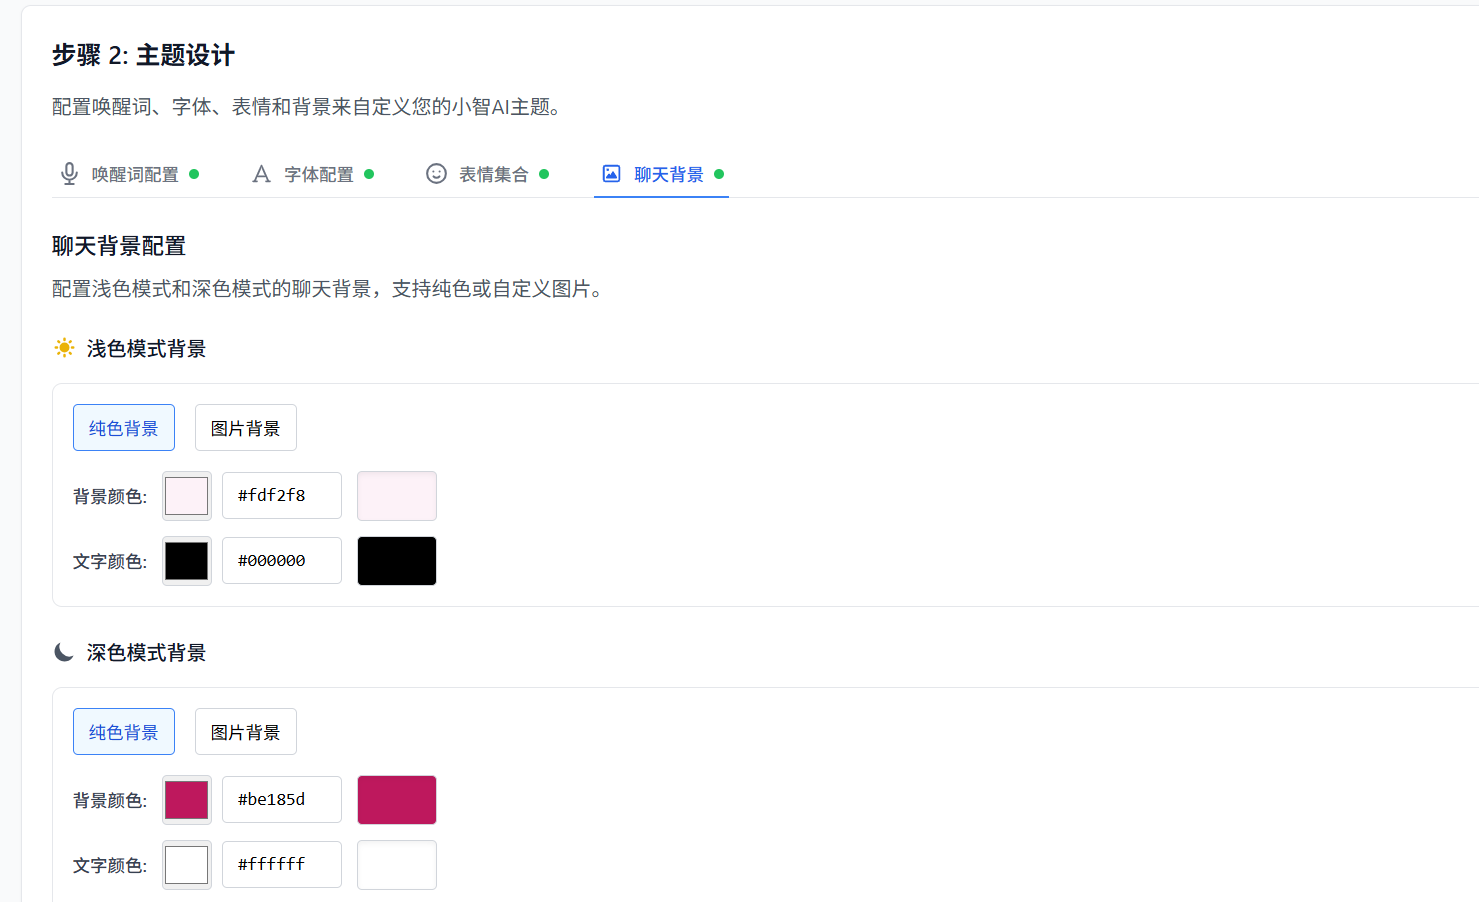Select 纯色背景 for light mode
This screenshot has height=902, width=1479.
[124, 428]
